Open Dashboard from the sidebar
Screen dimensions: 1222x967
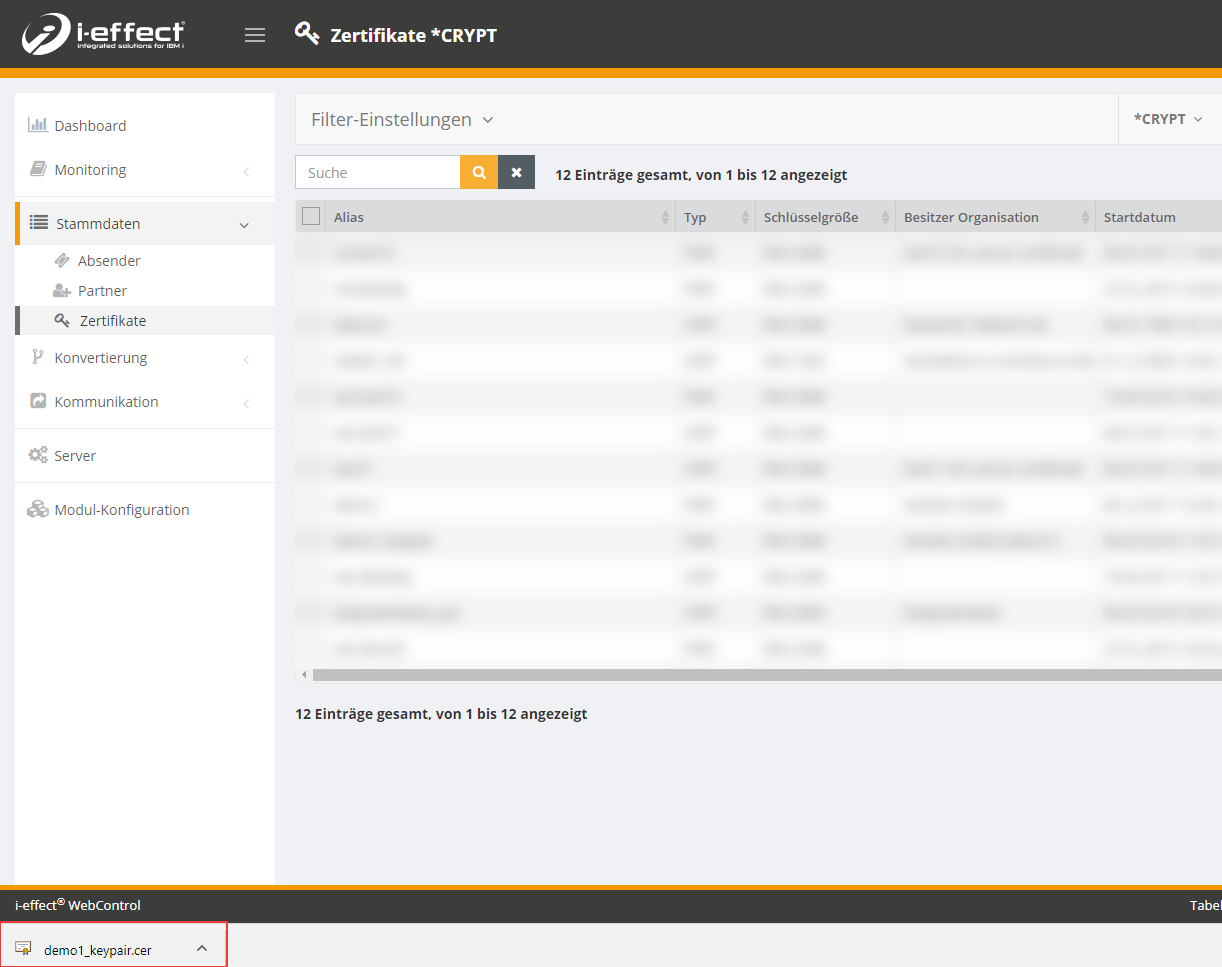click(90, 126)
